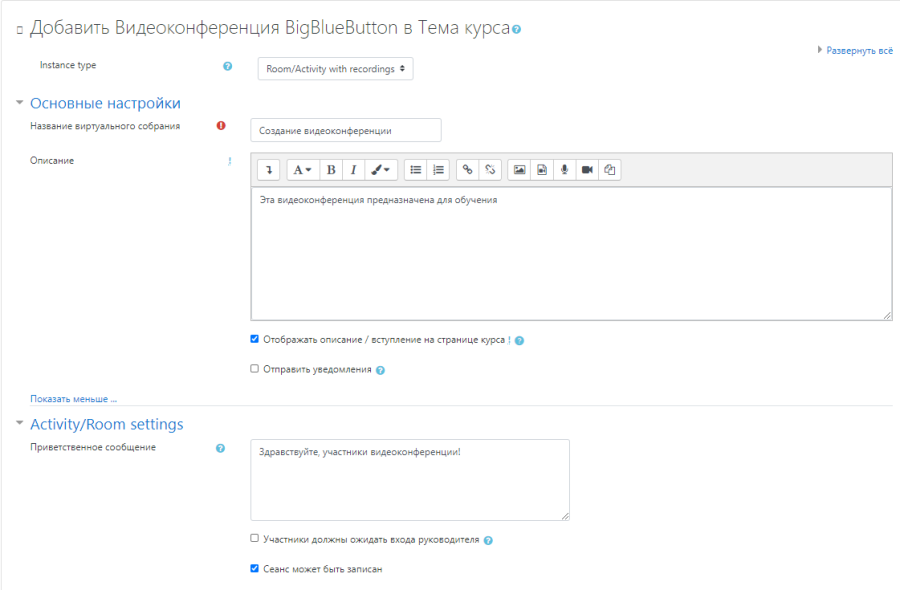Click the virtual meeting name input field
This screenshot has height=590, width=900.
pos(345,130)
